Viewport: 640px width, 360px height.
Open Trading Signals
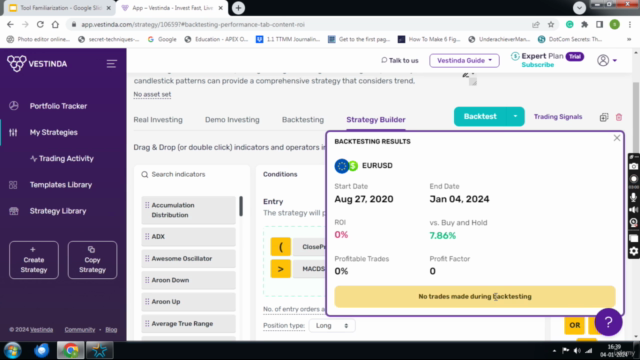pos(558,117)
